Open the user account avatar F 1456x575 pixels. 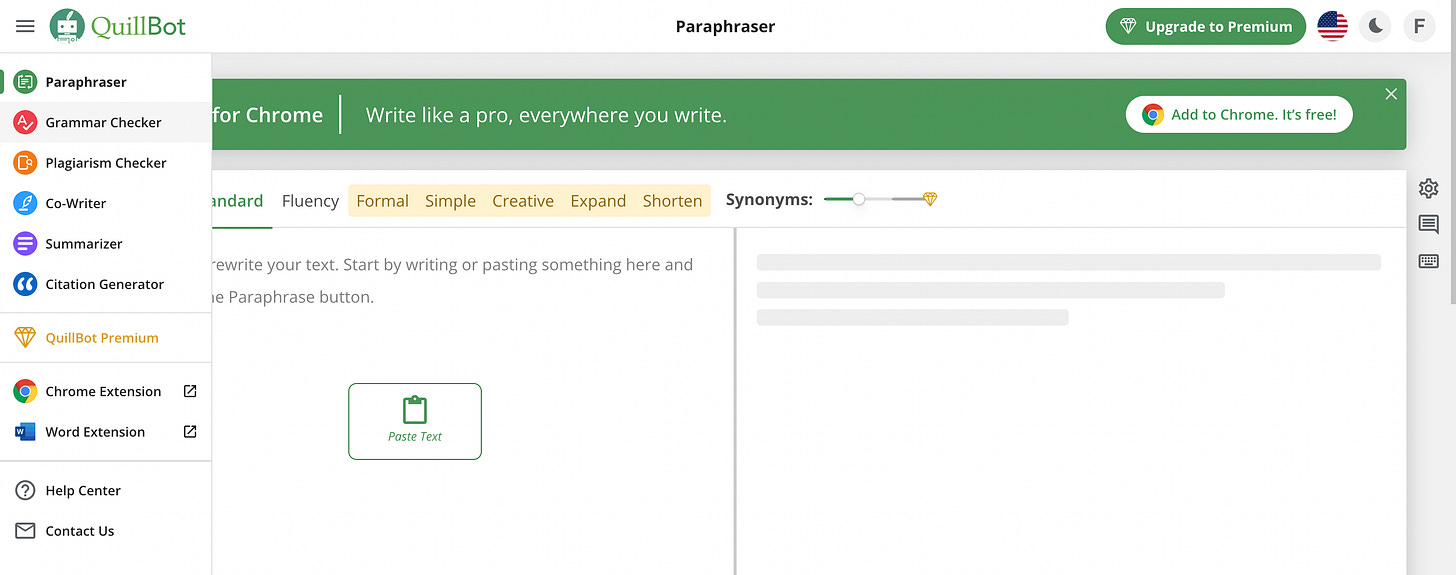click(1418, 27)
